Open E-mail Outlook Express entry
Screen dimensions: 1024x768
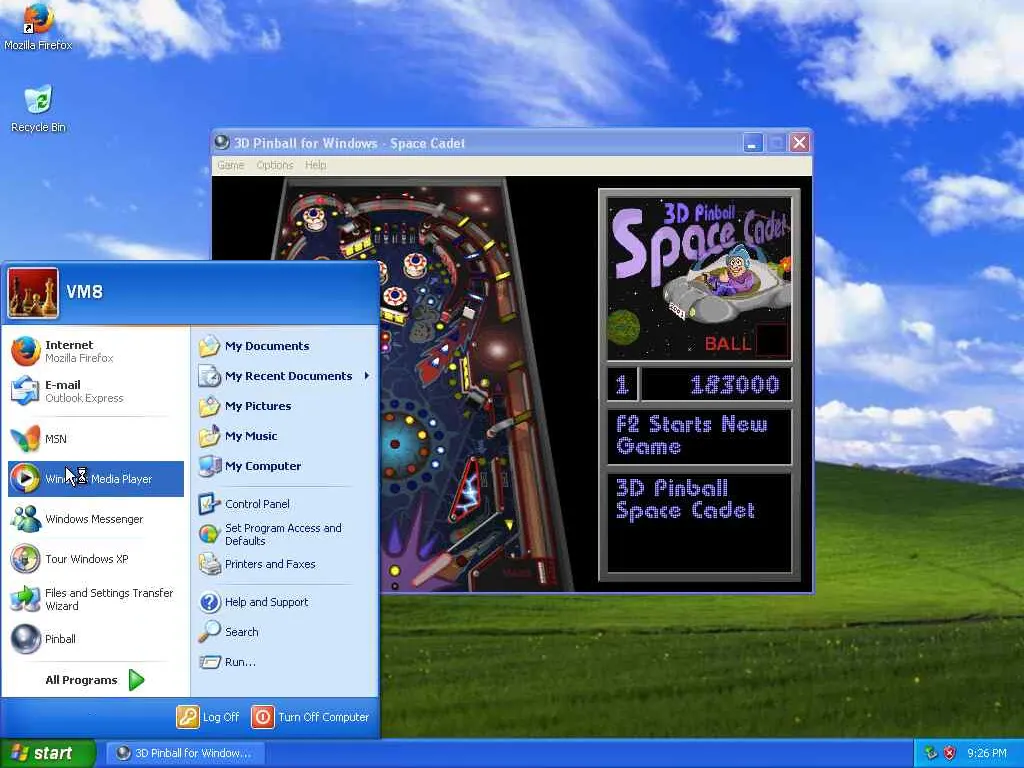click(96, 391)
